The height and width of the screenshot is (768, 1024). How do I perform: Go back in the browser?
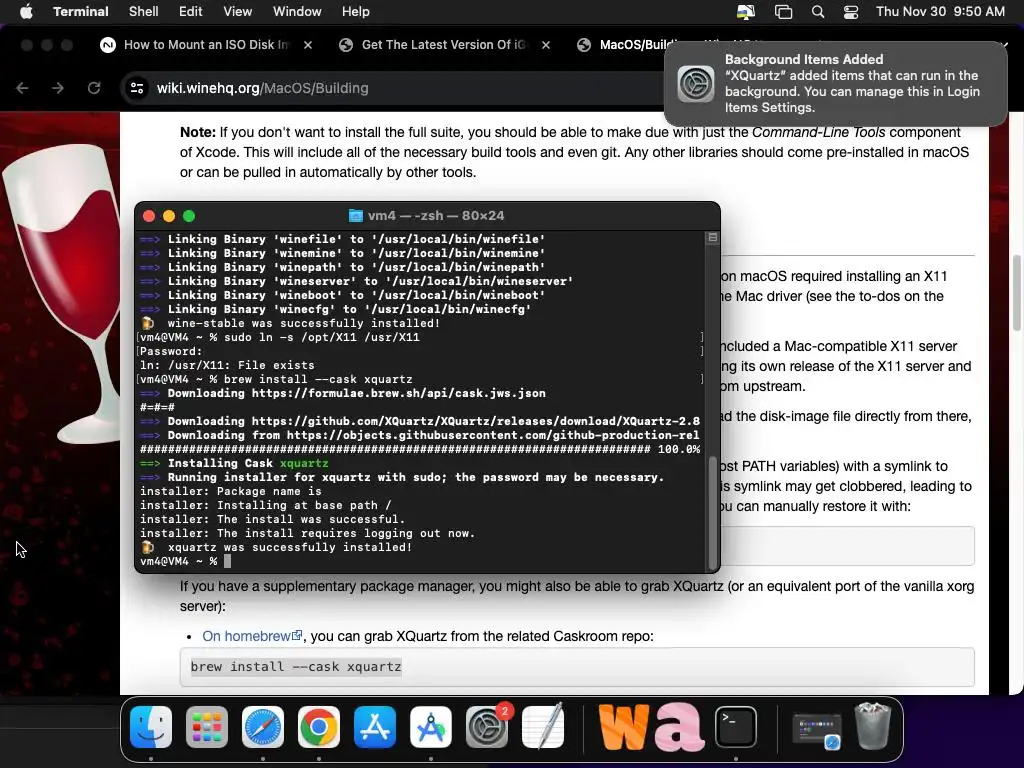pos(22,88)
